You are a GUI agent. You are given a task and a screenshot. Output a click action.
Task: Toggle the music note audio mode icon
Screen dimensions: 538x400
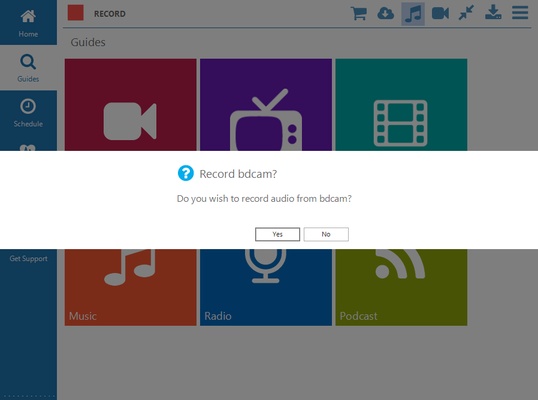click(413, 14)
